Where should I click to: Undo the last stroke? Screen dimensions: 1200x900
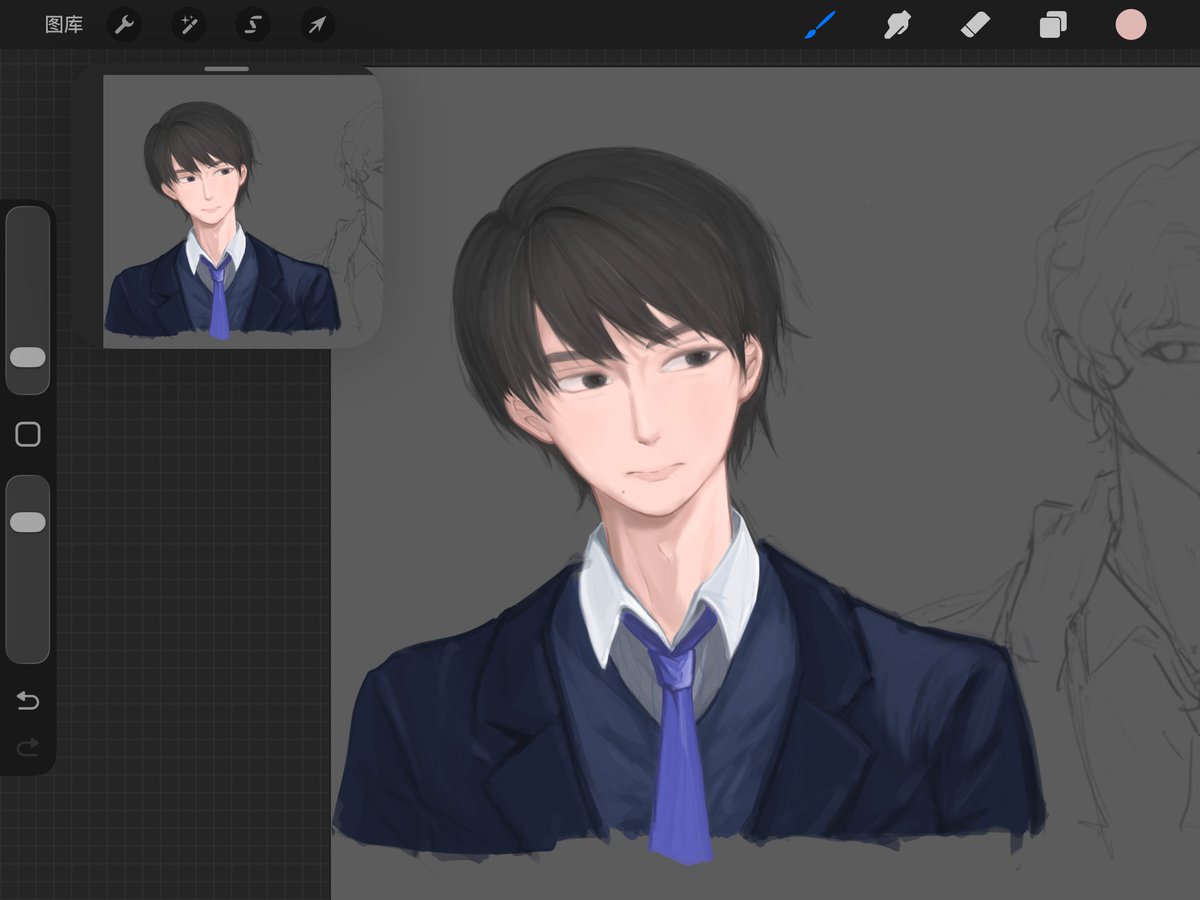click(x=28, y=701)
